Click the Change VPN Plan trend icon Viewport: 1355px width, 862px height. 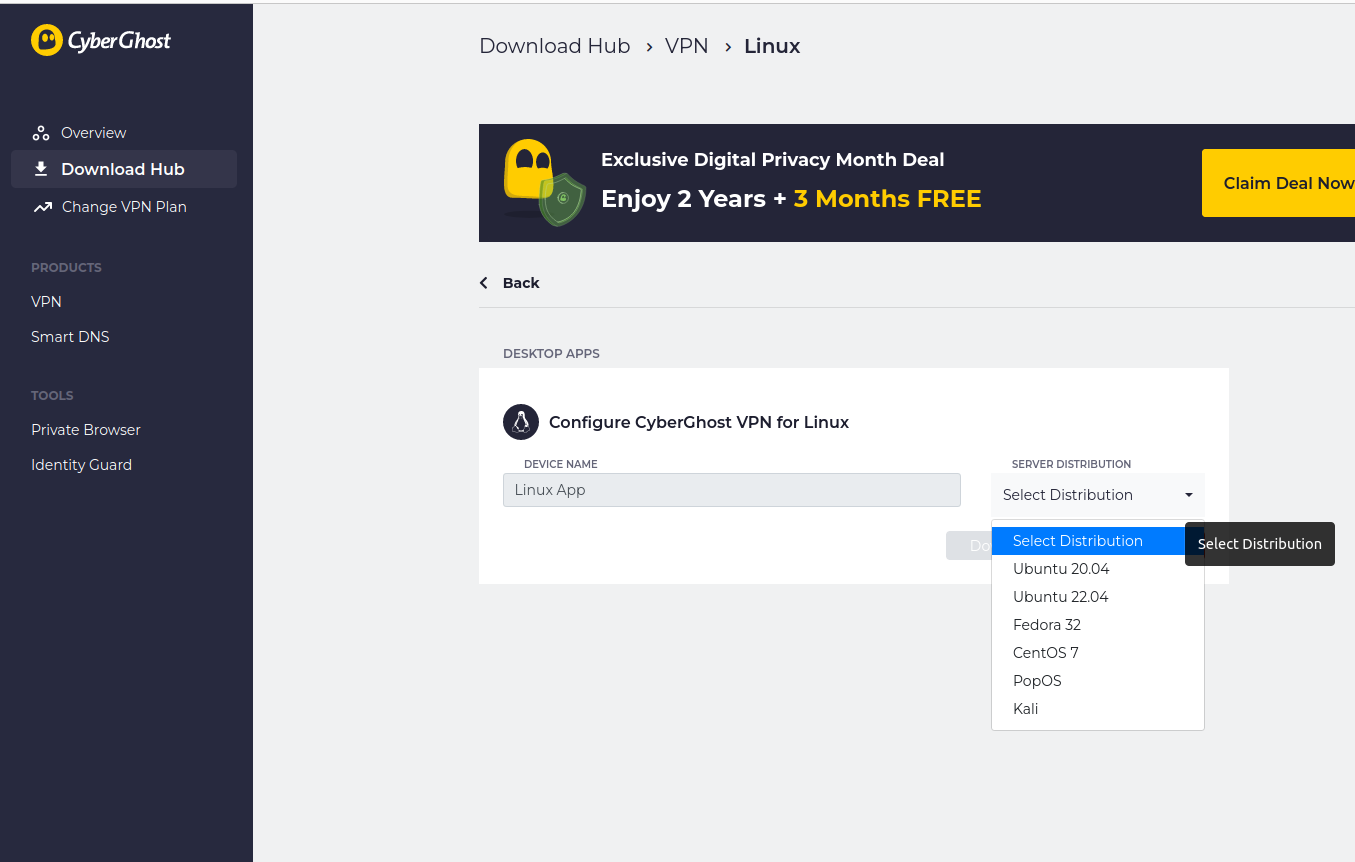click(x=42, y=207)
